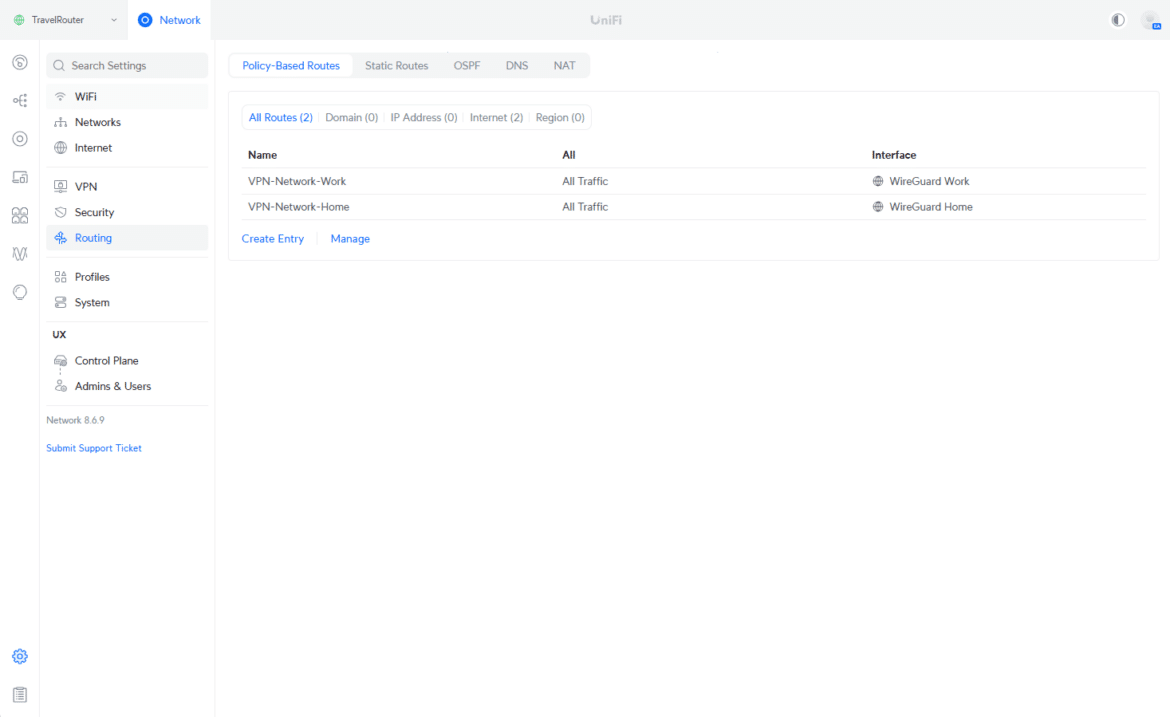Click the Admins & Users icon

60,386
